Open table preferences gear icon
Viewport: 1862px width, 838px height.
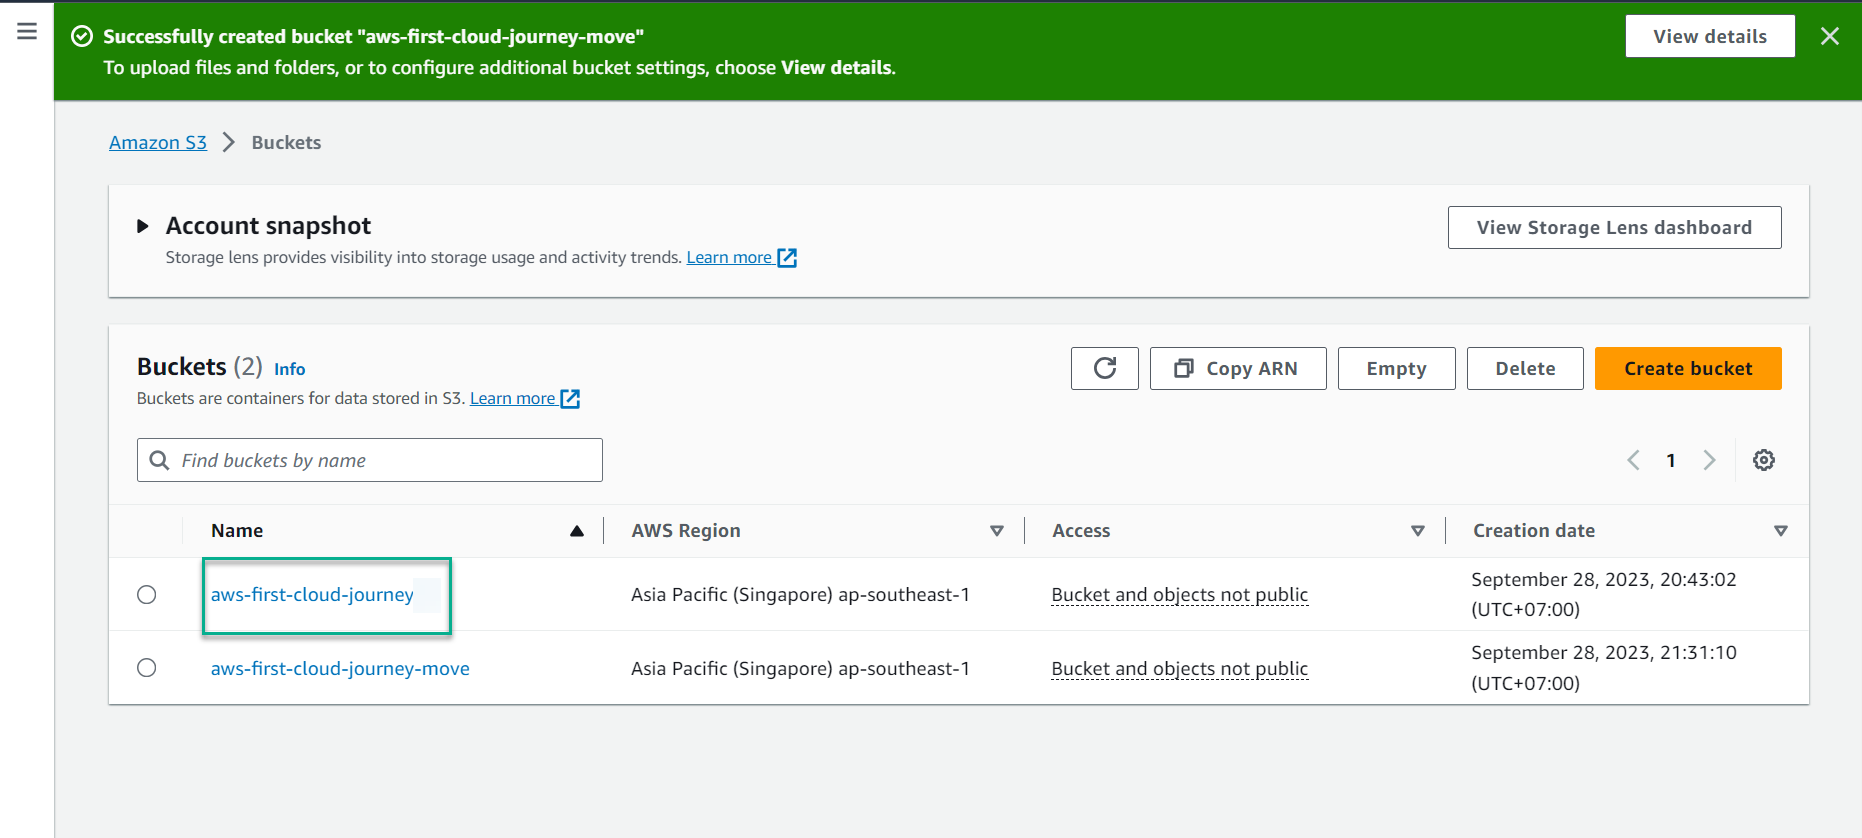point(1764,460)
